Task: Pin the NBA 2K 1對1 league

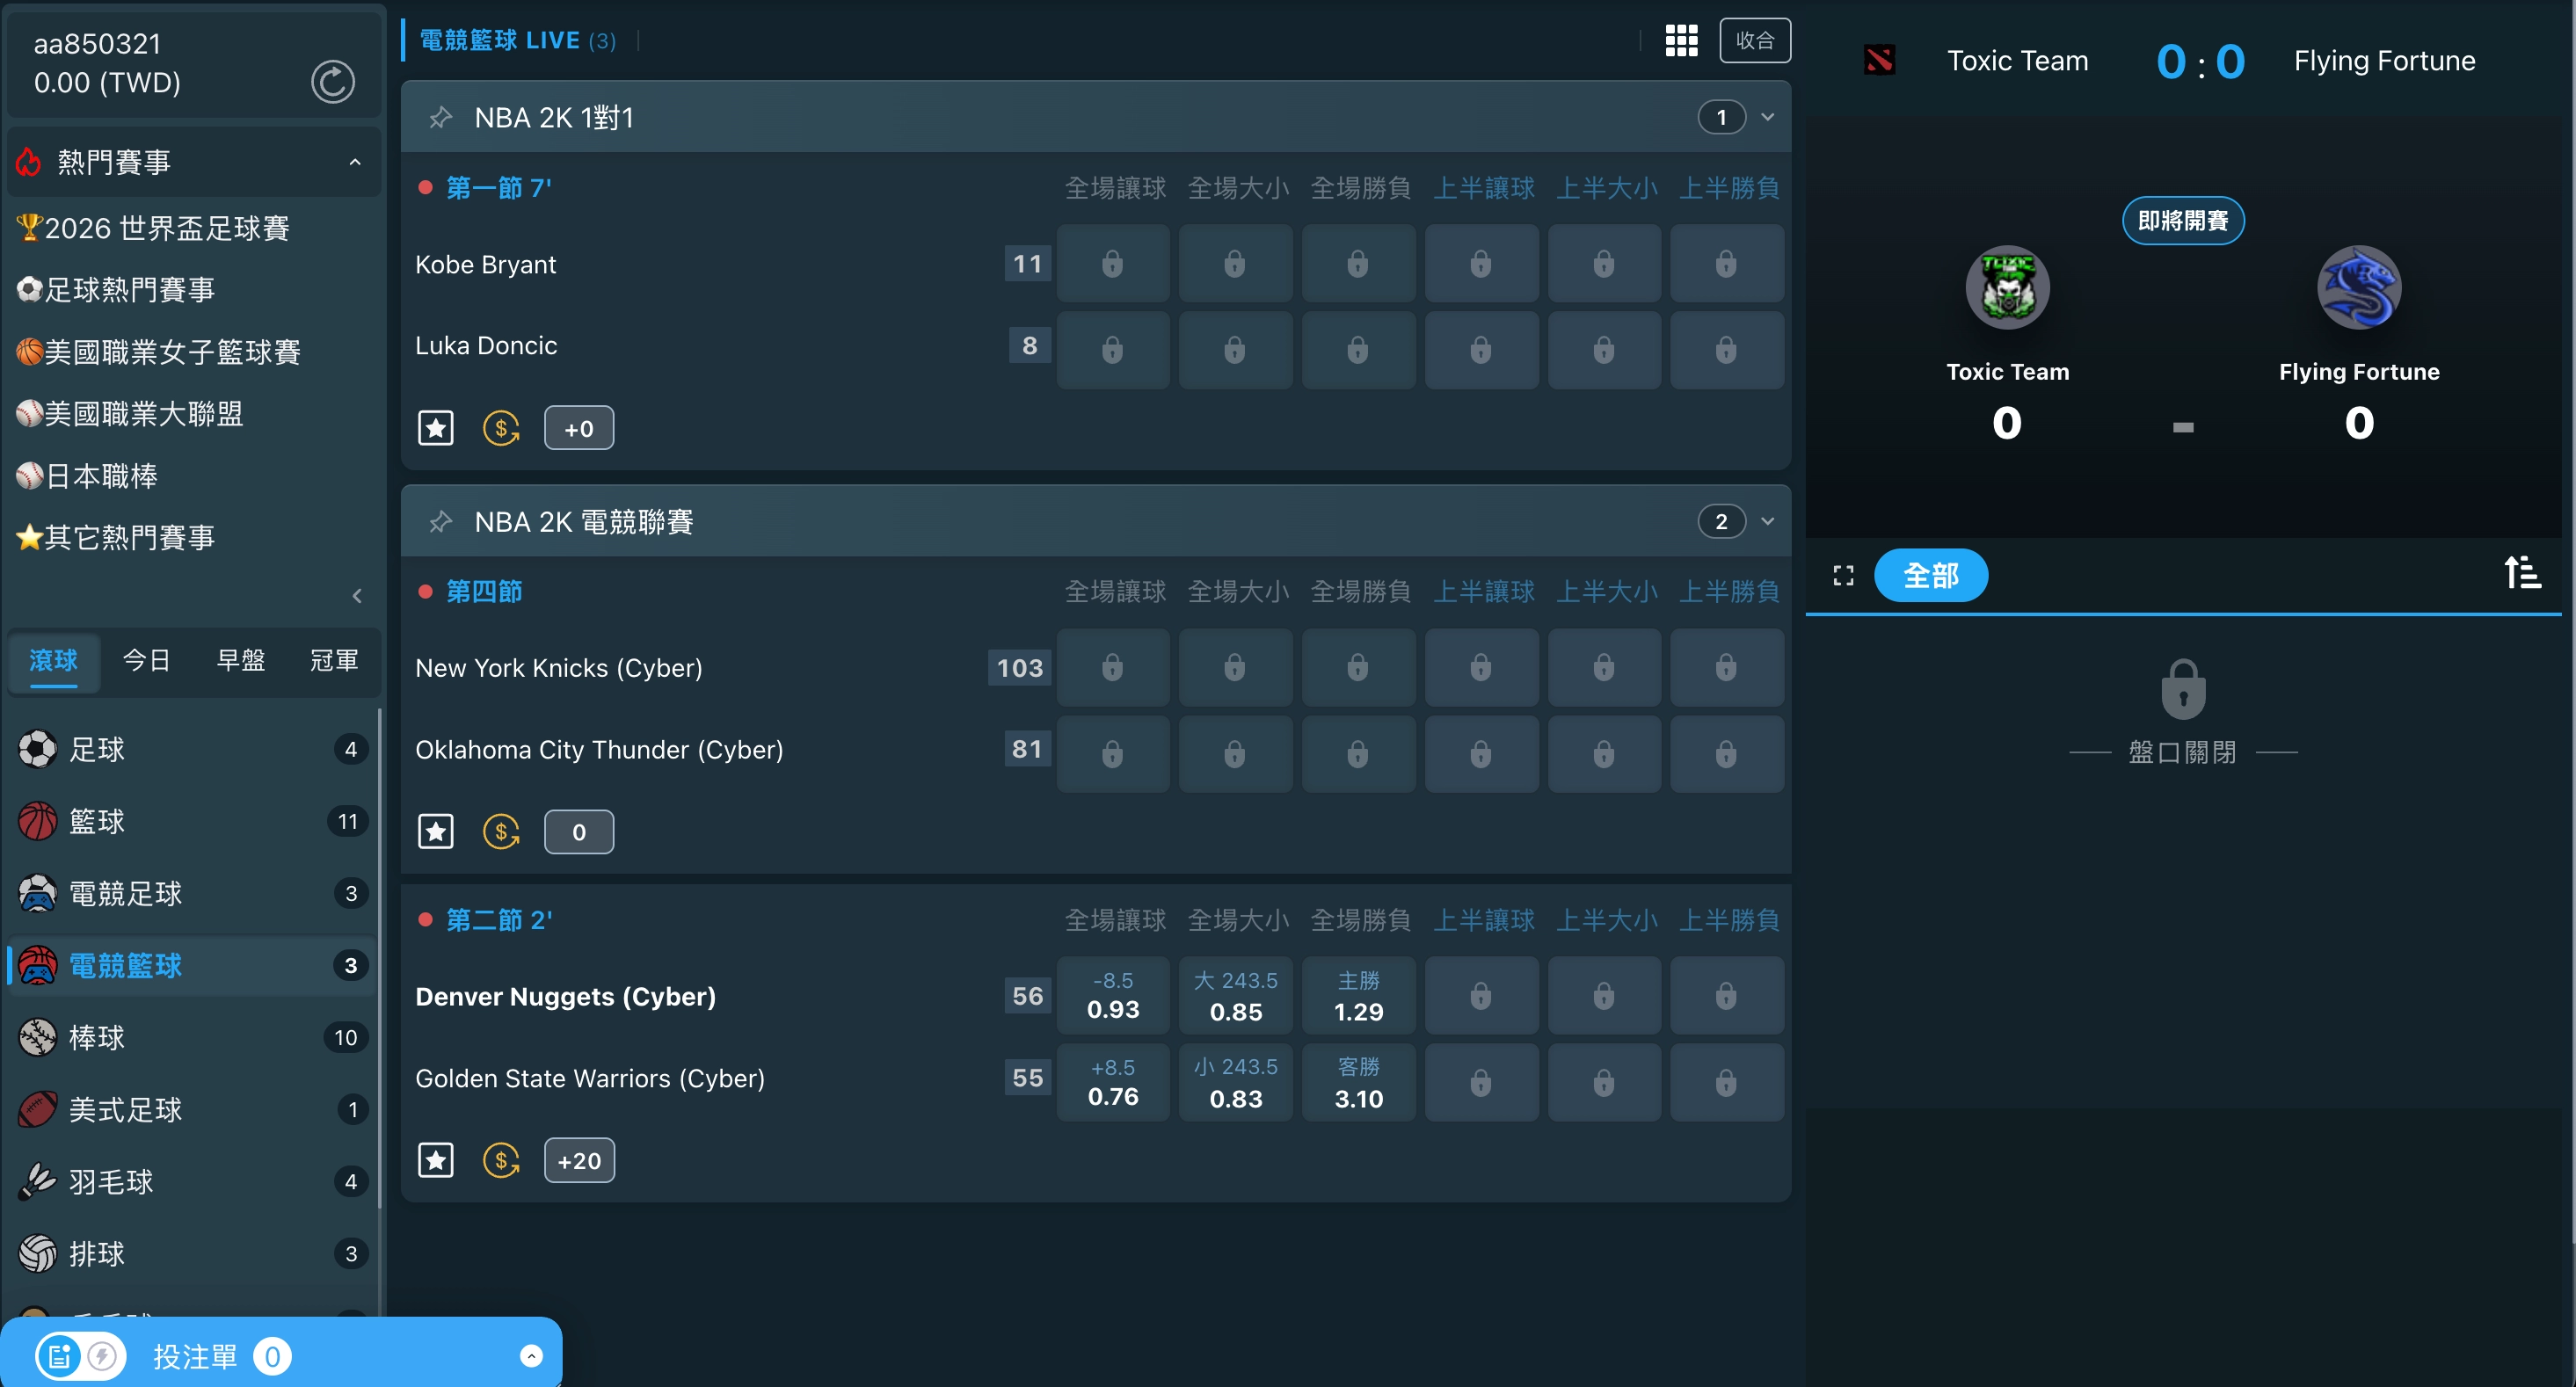Action: 440,118
